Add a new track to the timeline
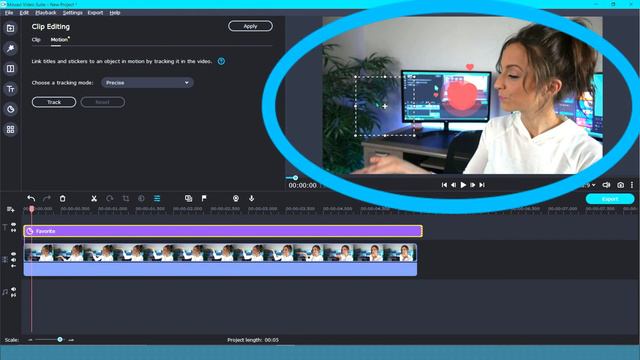Viewport: 640px width, 360px height. pyautogui.click(x=11, y=209)
